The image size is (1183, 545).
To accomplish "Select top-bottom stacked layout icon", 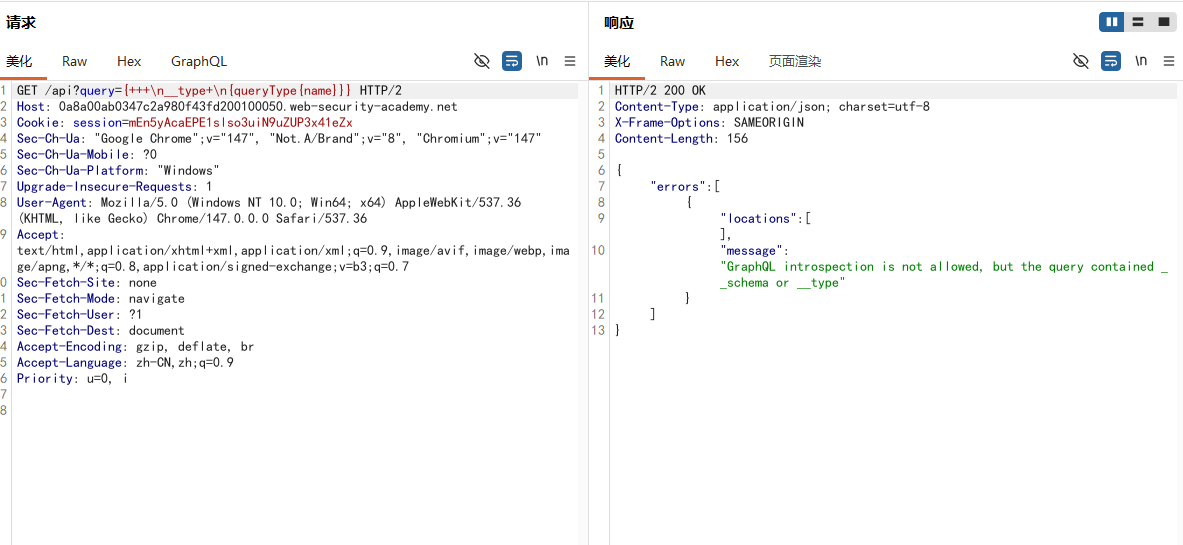I will coord(1137,22).
